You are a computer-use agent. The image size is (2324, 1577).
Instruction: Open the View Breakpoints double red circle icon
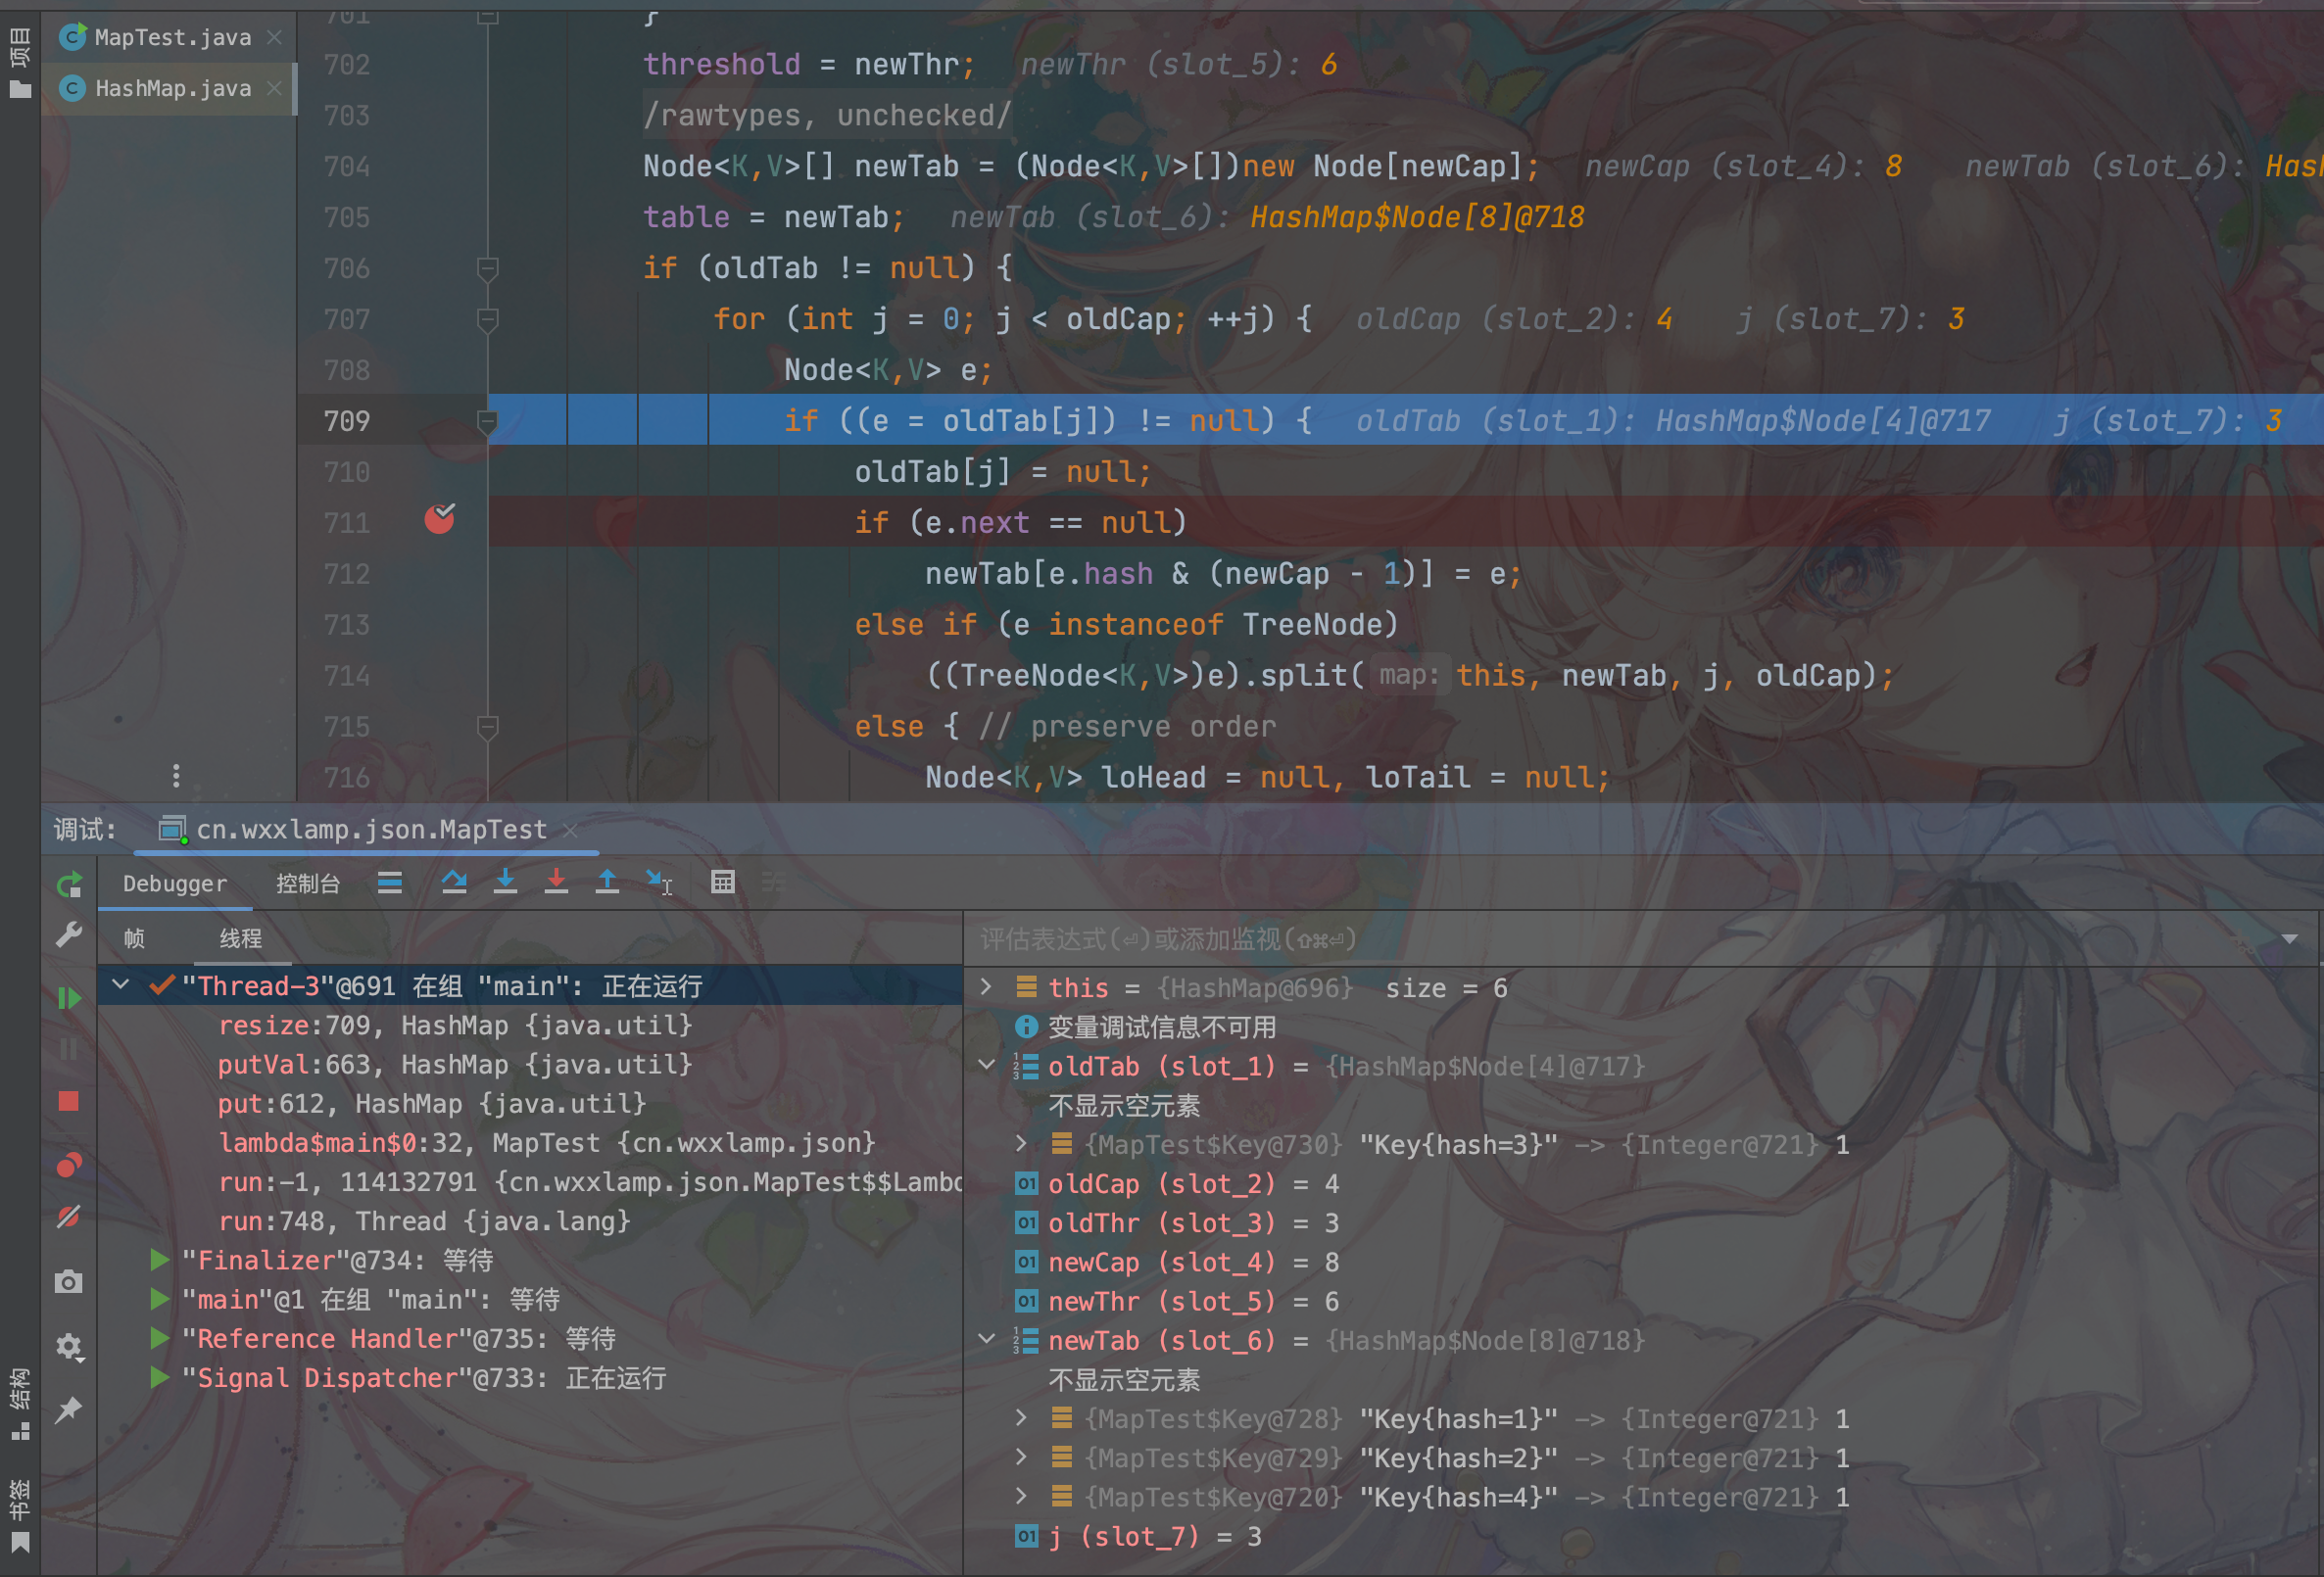click(x=69, y=1165)
